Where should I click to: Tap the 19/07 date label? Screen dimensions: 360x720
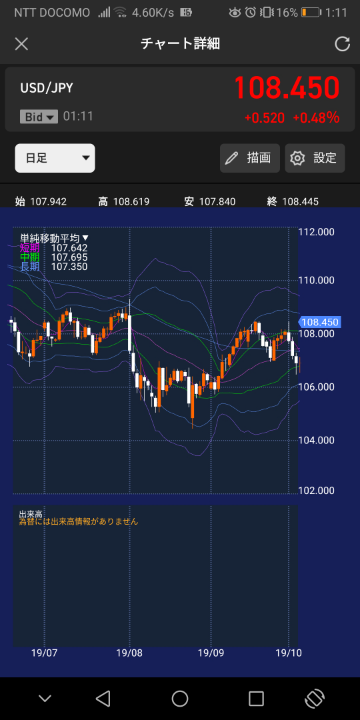point(45,652)
